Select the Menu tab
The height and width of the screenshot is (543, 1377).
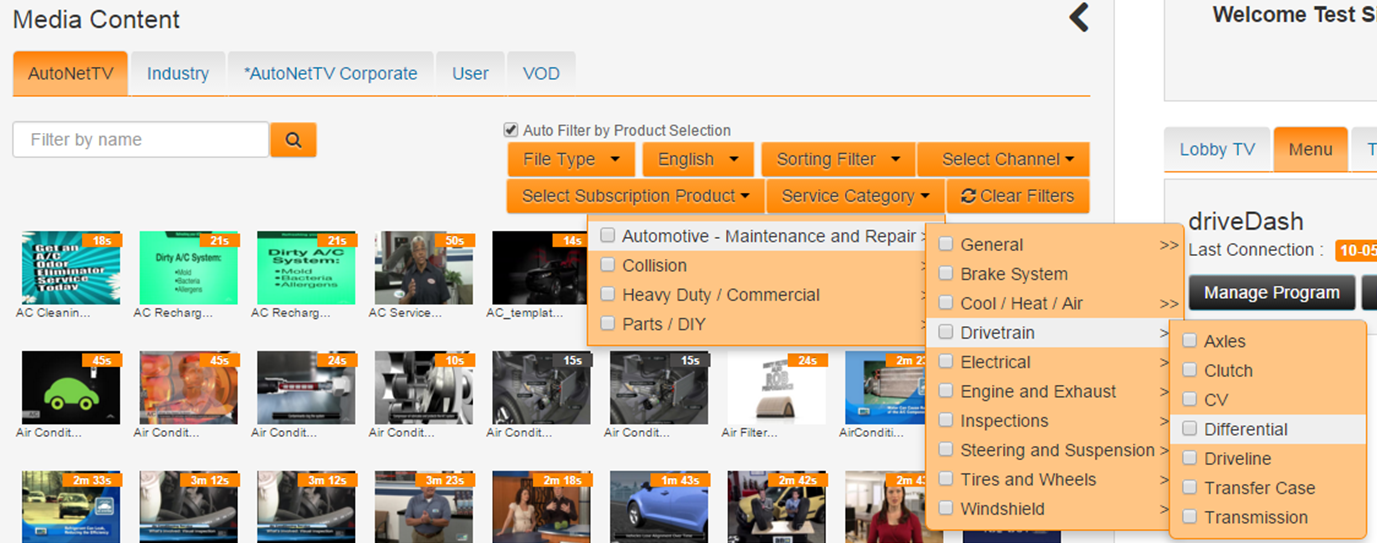[x=1310, y=149]
